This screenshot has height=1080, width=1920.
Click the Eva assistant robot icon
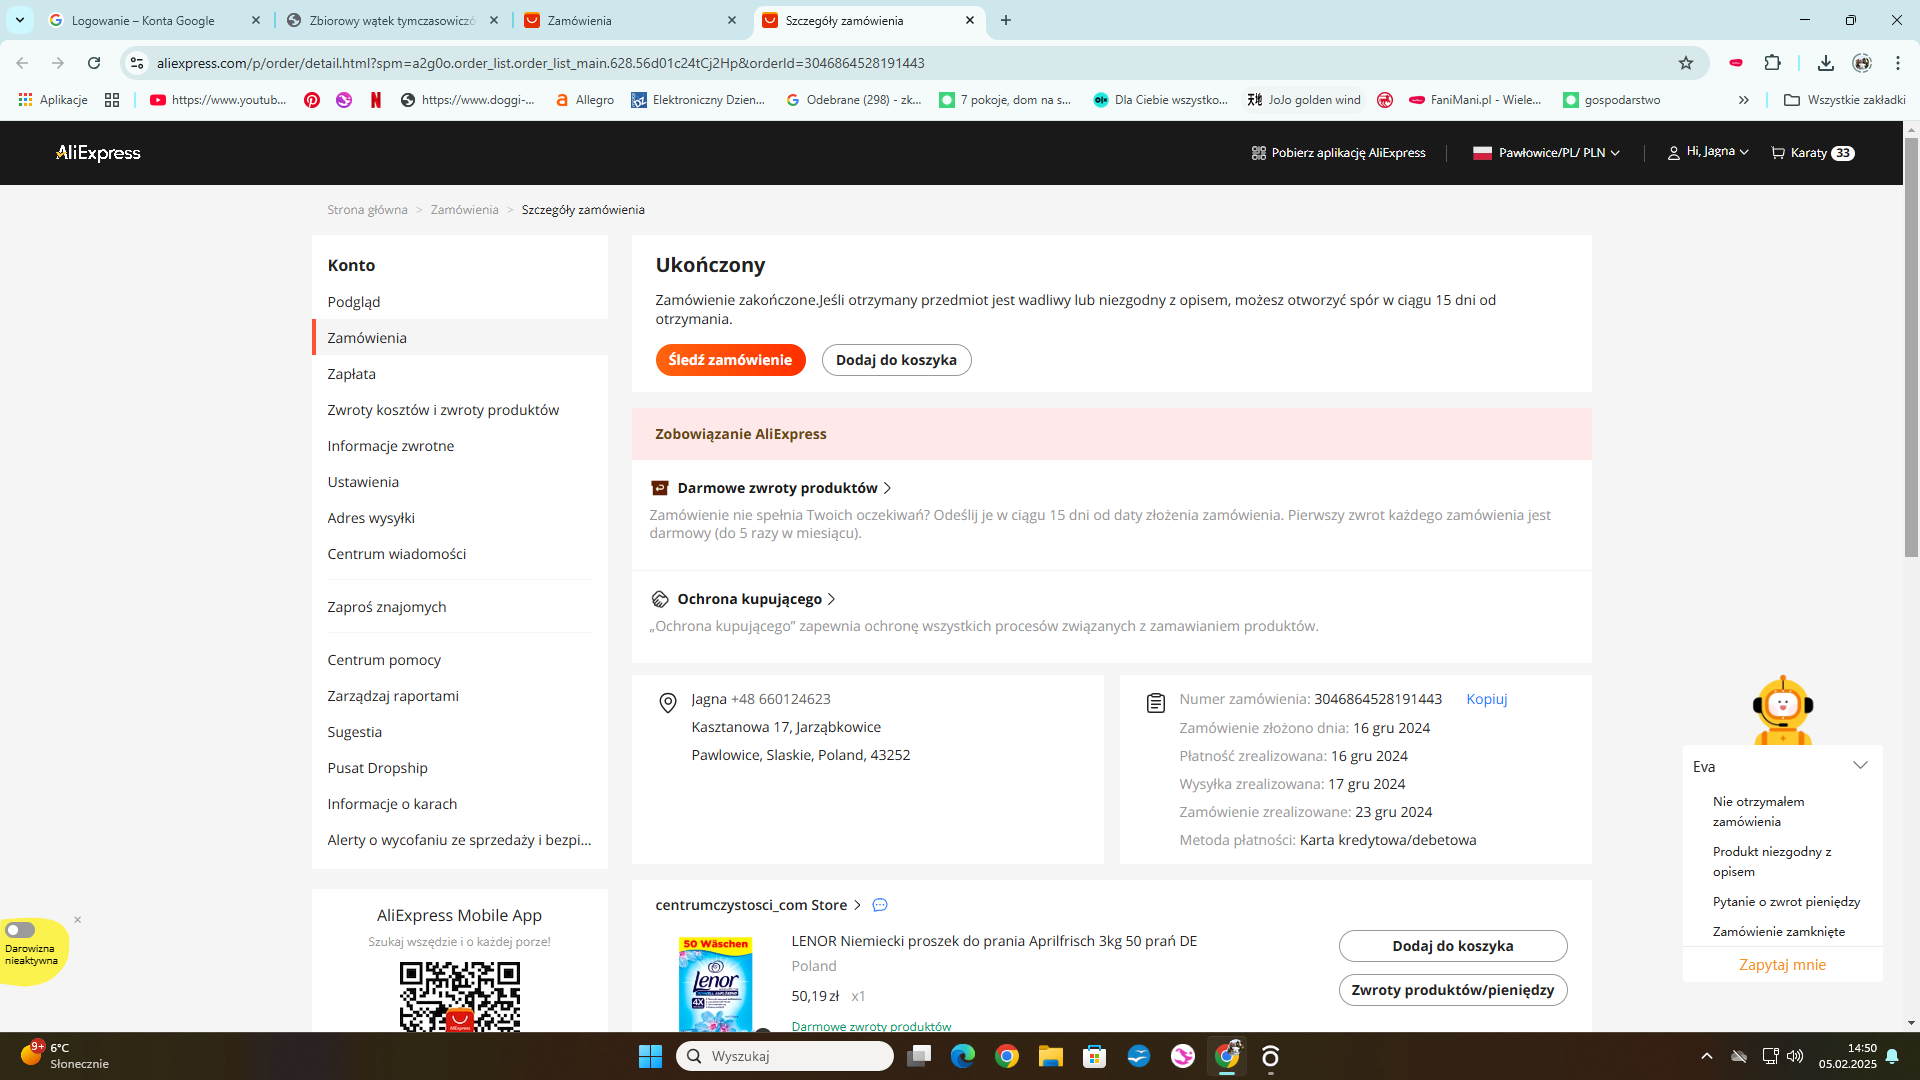pyautogui.click(x=1782, y=710)
